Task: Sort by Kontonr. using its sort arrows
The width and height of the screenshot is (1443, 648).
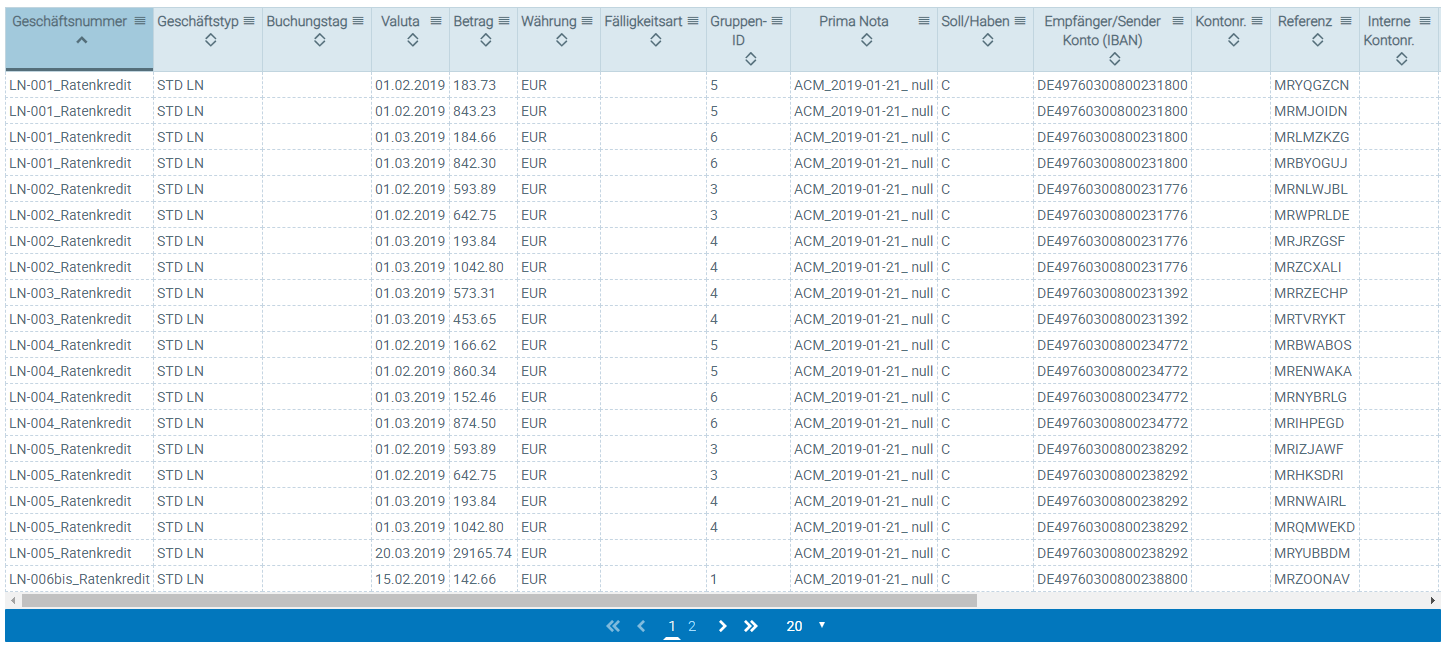Action: click(1233, 40)
